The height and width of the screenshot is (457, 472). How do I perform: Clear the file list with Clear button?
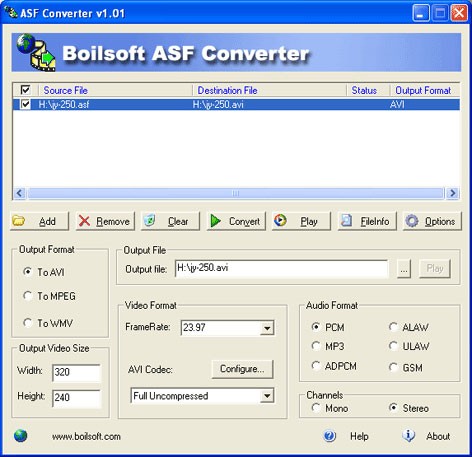[170, 221]
